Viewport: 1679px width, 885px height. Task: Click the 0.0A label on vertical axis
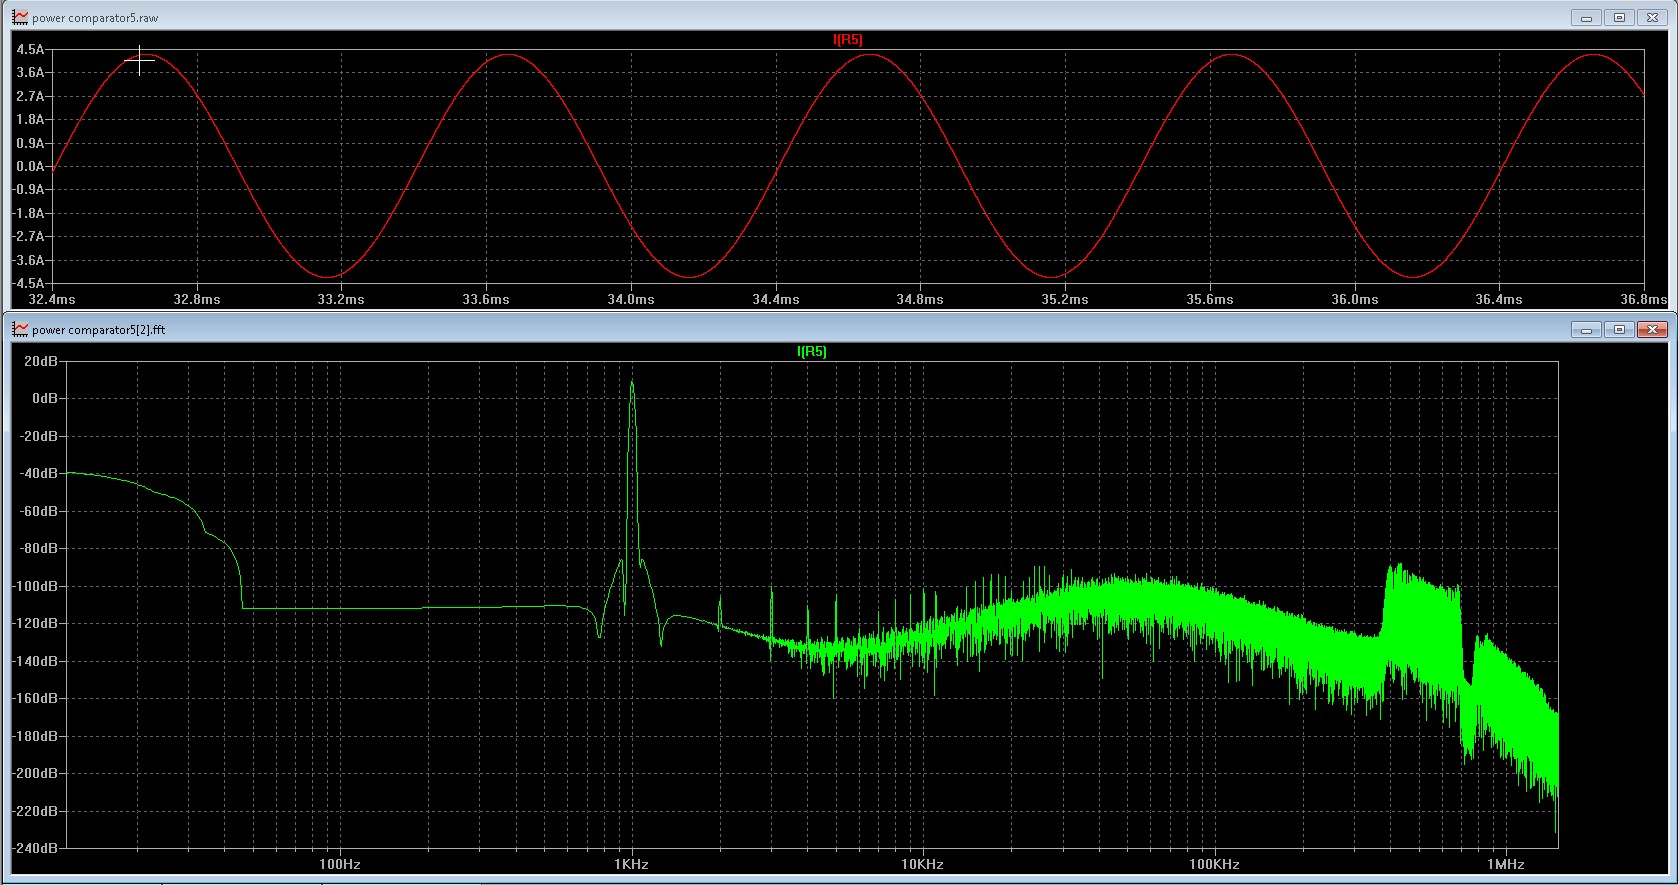point(30,167)
